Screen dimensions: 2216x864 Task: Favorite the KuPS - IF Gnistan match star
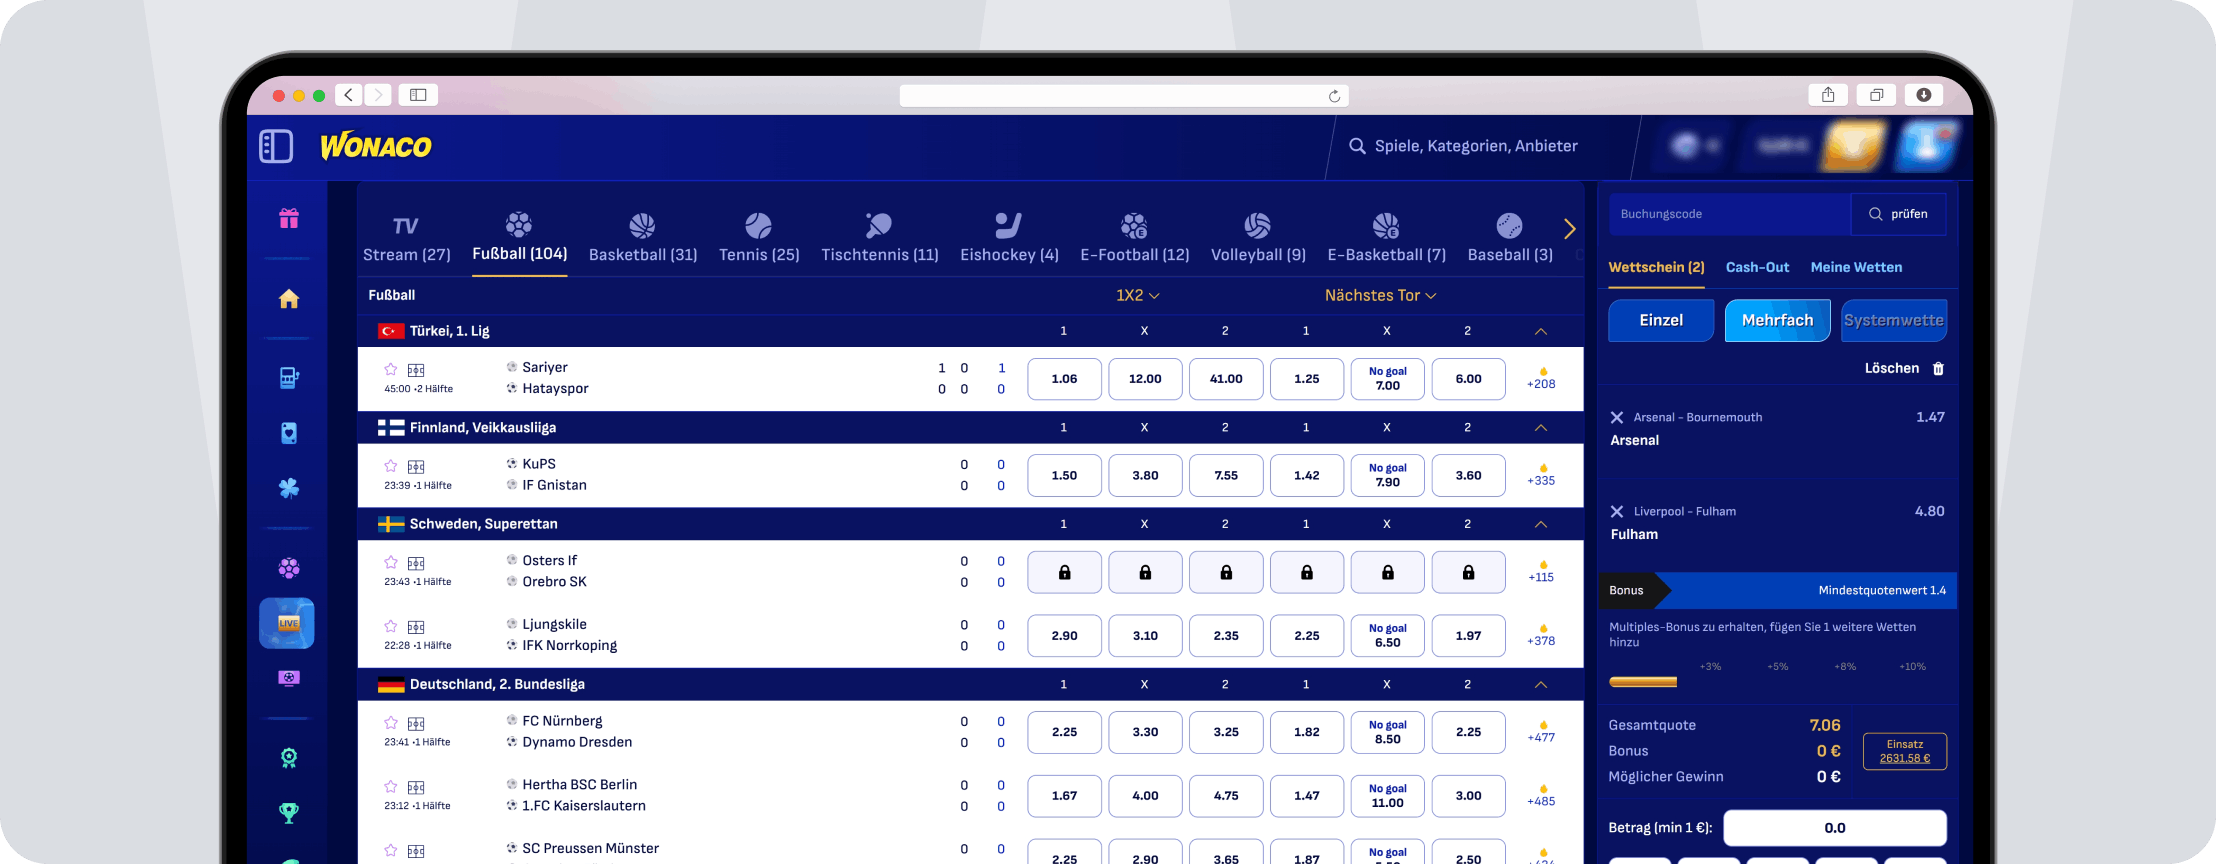click(391, 466)
